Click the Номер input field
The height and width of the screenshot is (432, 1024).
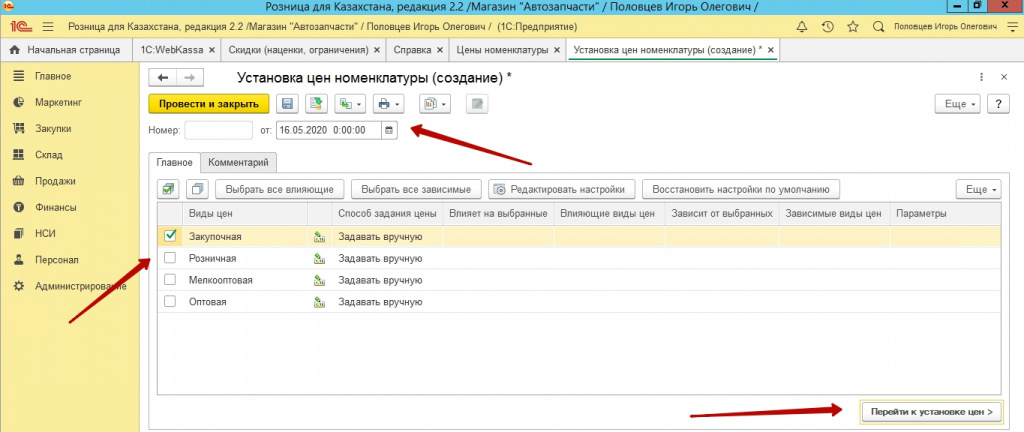click(218, 130)
